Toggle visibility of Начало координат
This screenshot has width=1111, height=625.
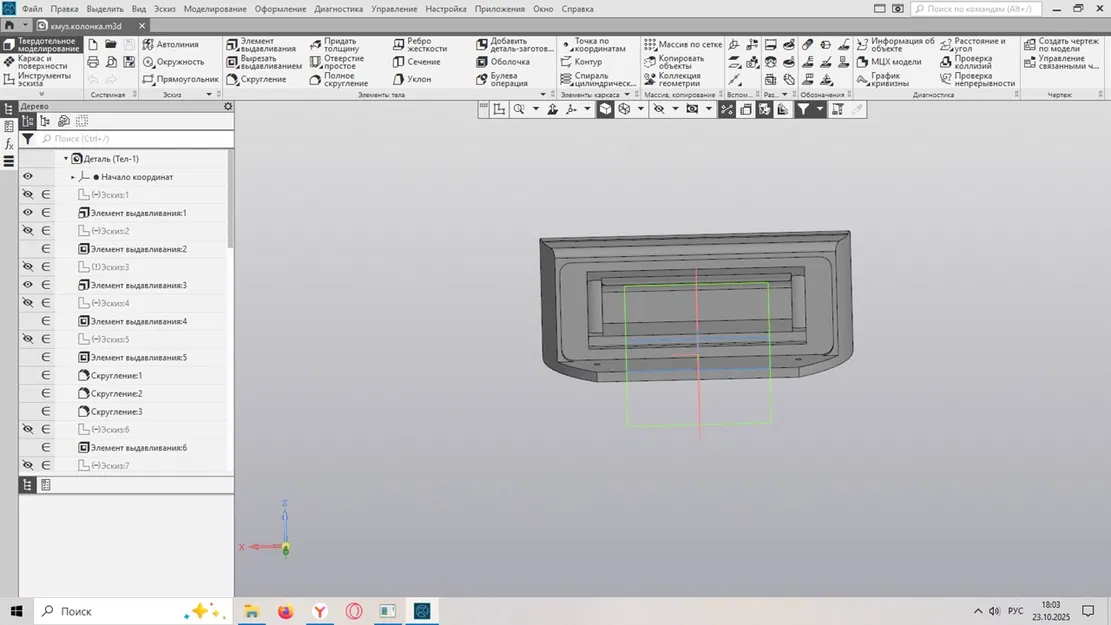pos(28,176)
